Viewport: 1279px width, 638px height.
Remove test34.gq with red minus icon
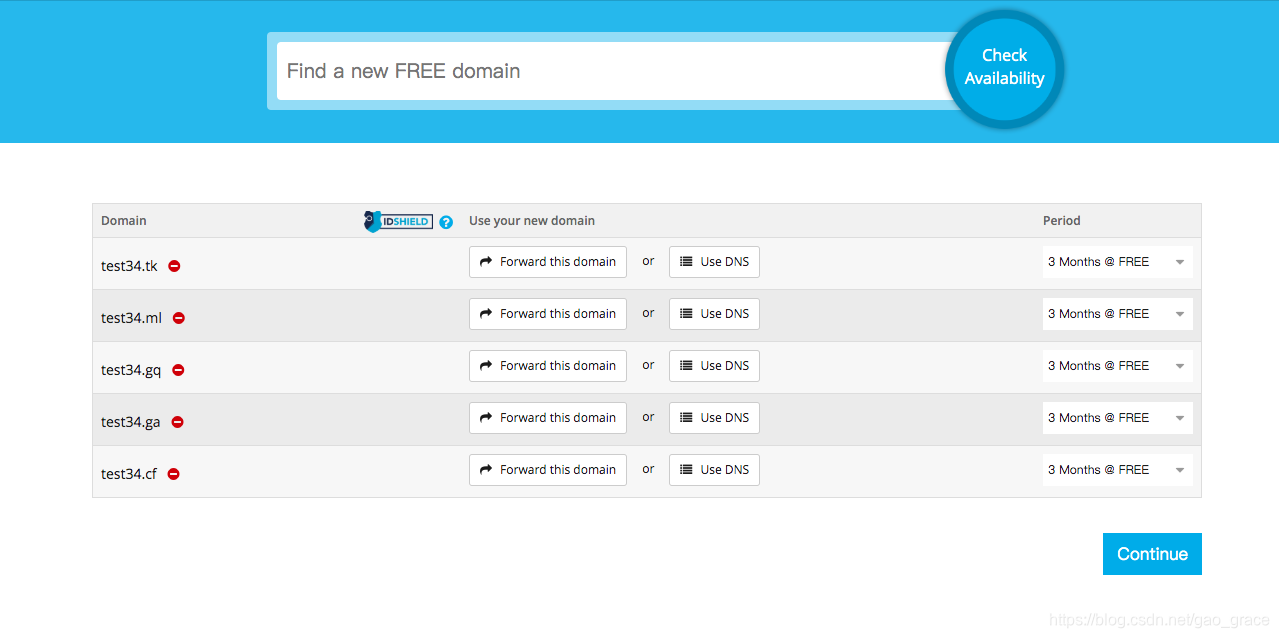click(178, 370)
